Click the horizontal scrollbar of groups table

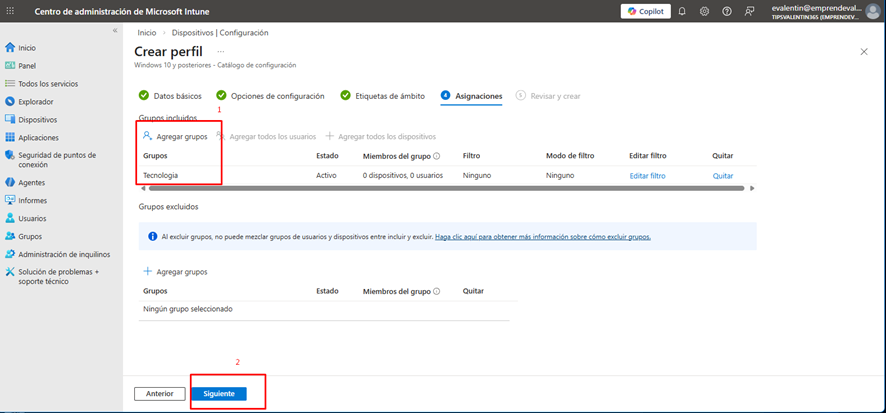click(440, 188)
